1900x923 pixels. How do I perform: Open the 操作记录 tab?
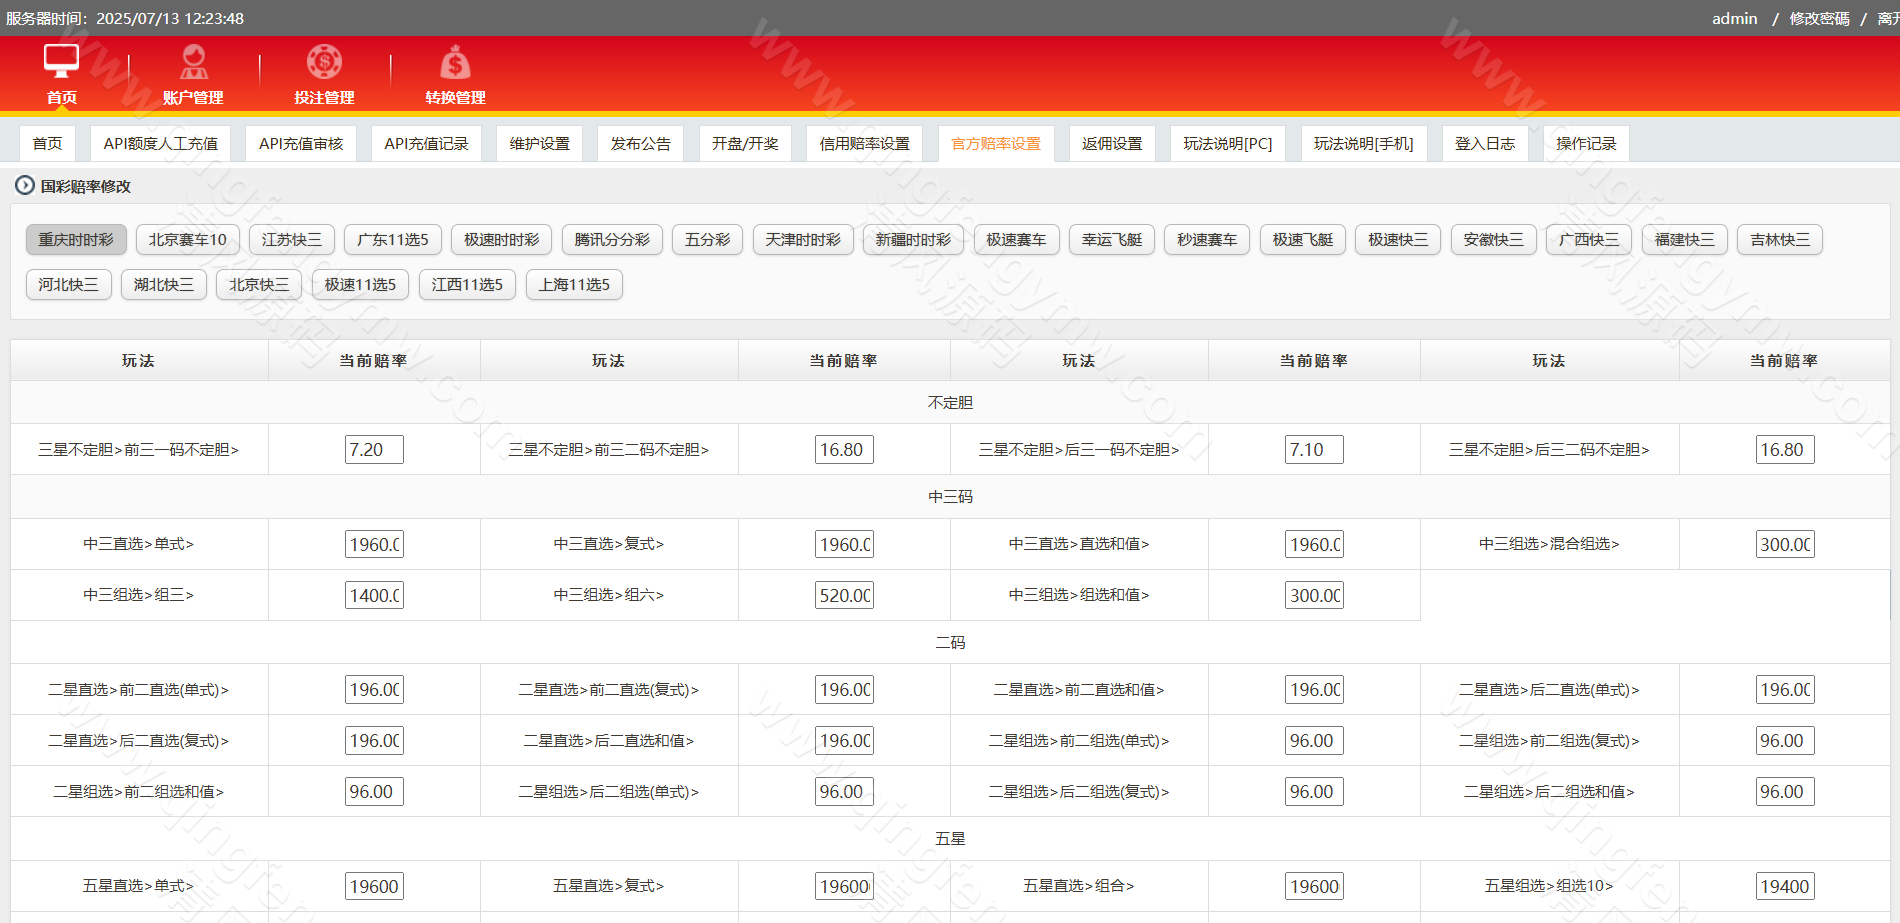(1585, 144)
